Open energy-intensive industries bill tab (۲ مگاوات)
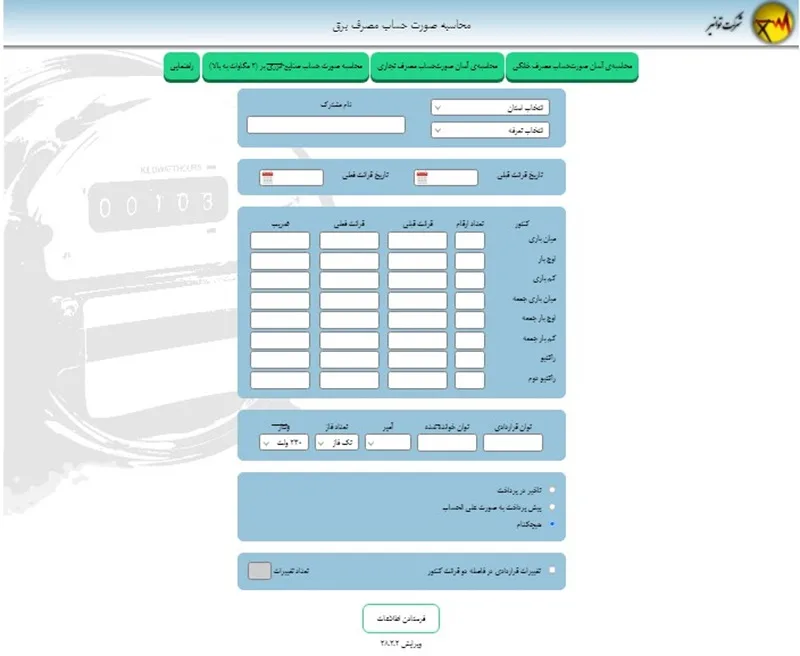This screenshot has height=656, width=800. click(x=286, y=66)
